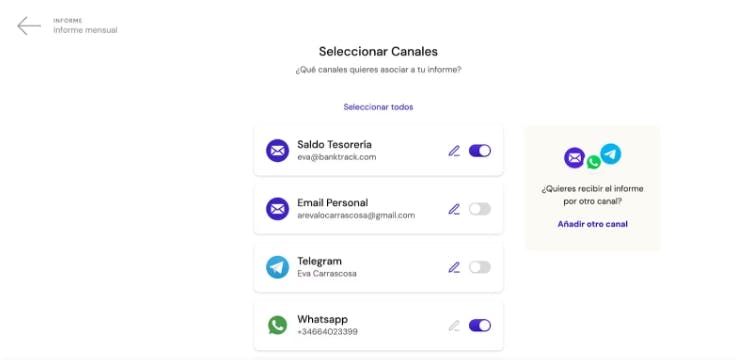
Task: Select the Telegram Eva Carrascosa card
Action: pyautogui.click(x=378, y=267)
